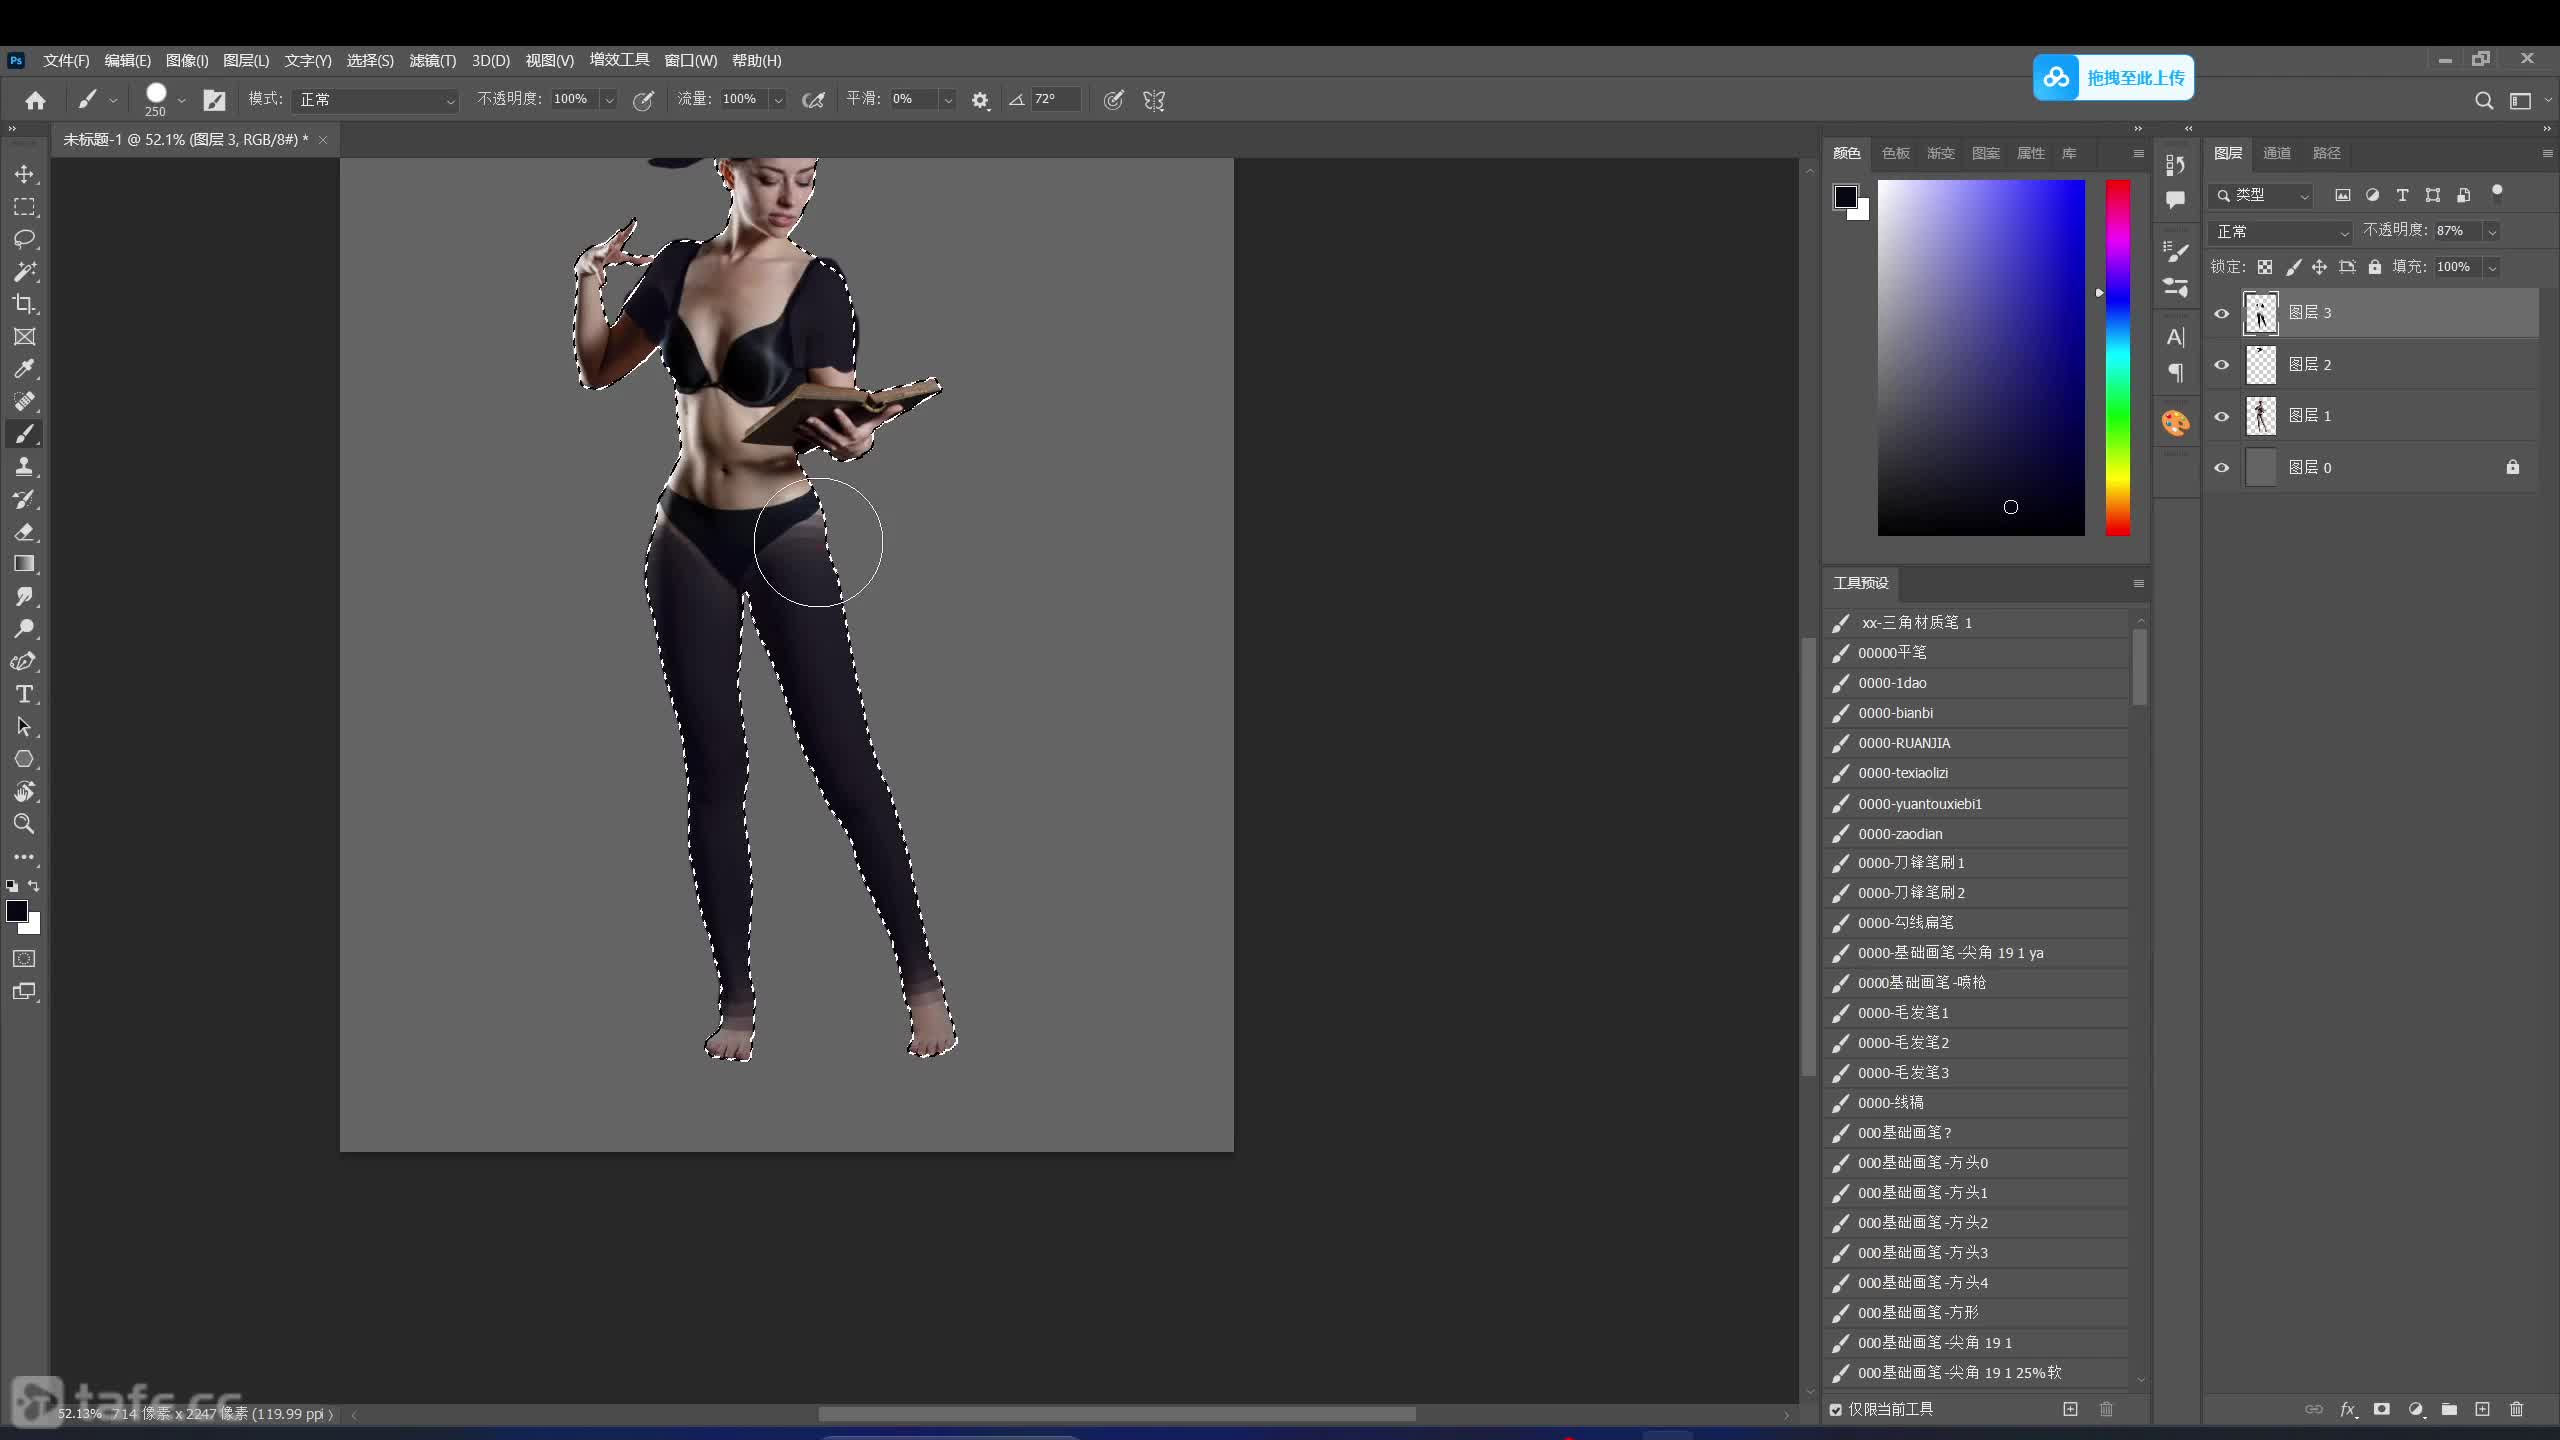This screenshot has width=2560, height=1440.
Task: Toggle lock transparent pixels
Action: (x=2265, y=267)
